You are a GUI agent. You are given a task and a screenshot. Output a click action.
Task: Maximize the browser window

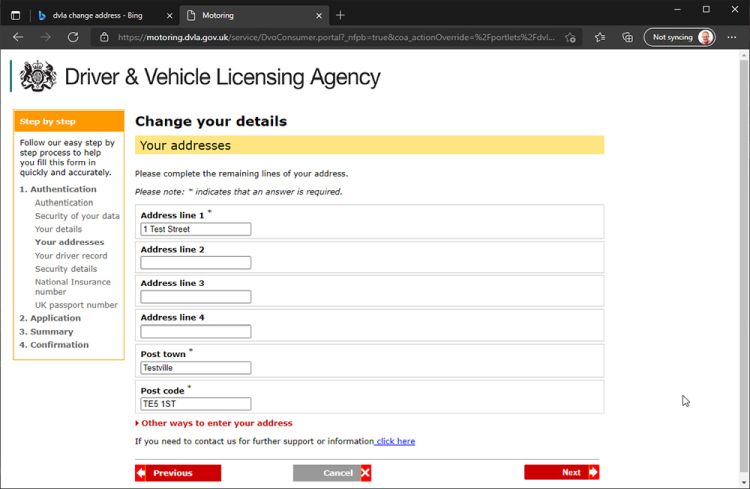[x=706, y=10]
